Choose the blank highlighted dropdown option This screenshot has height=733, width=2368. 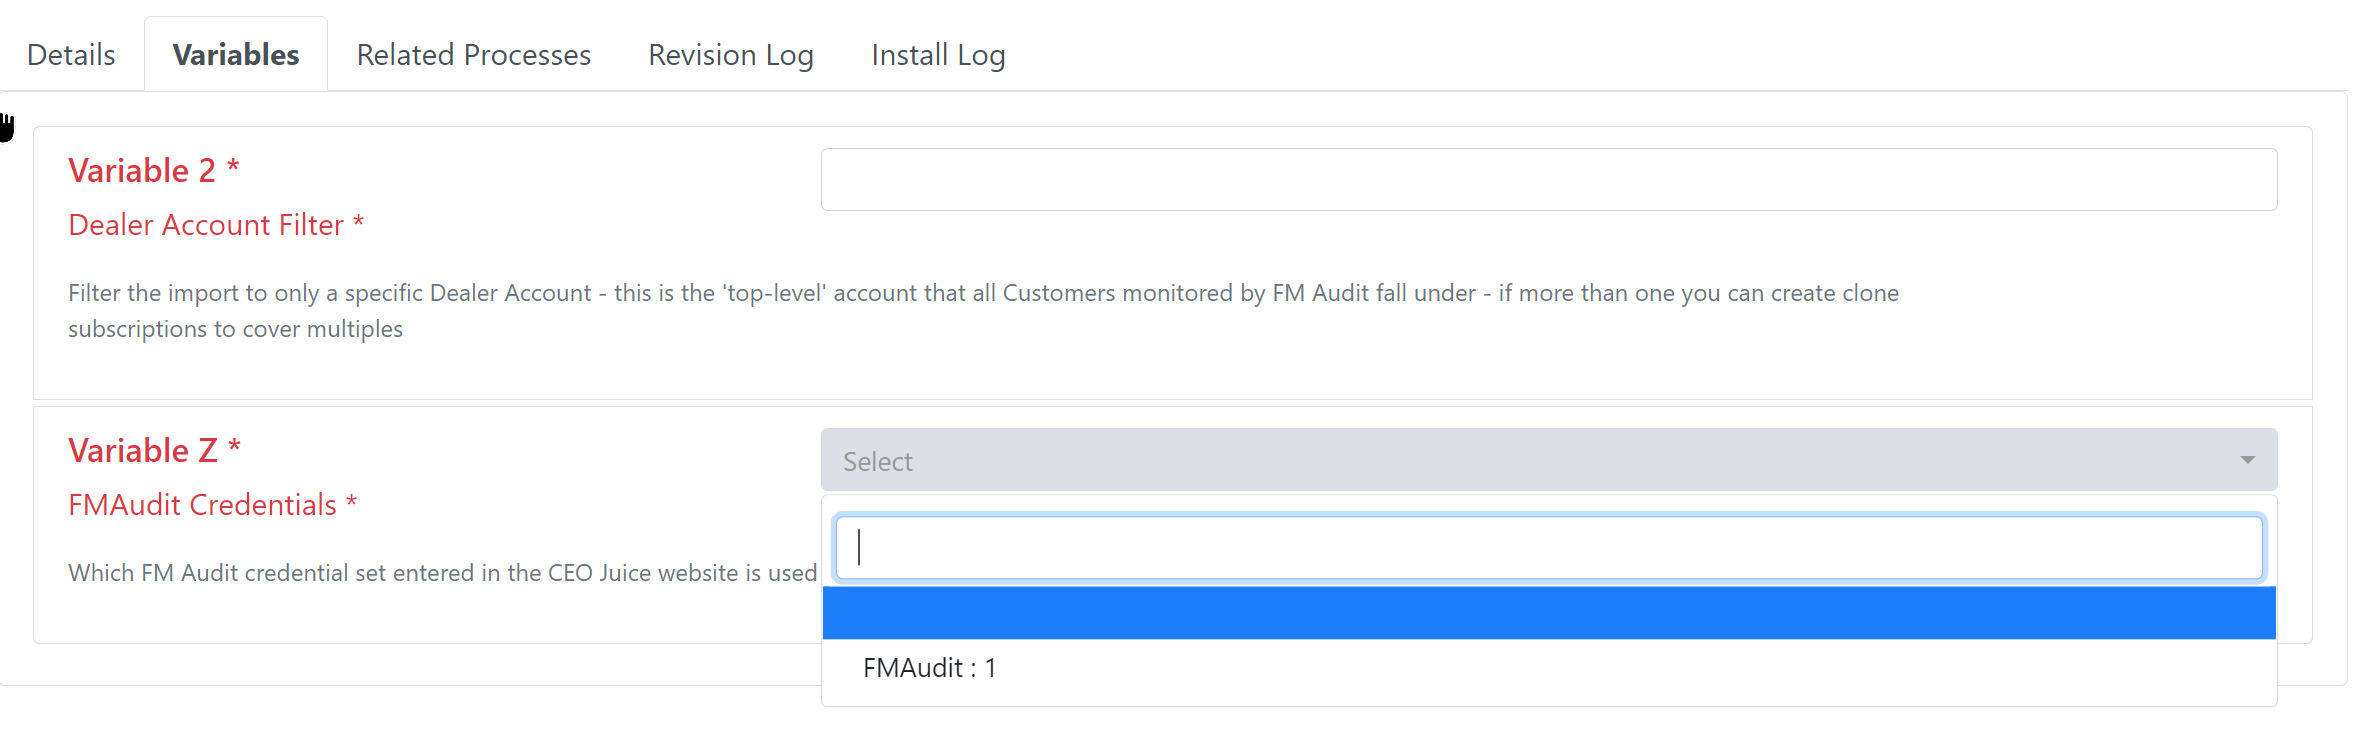click(x=1549, y=613)
